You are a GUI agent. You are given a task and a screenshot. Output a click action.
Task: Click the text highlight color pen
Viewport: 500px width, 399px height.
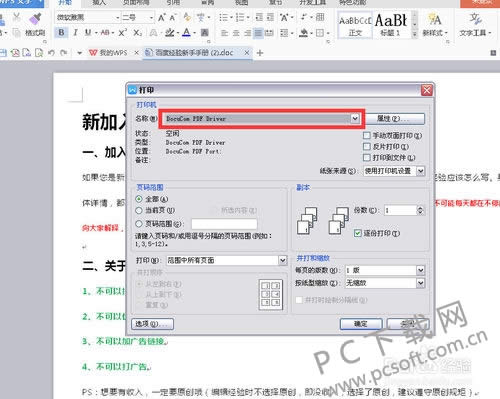point(170,32)
